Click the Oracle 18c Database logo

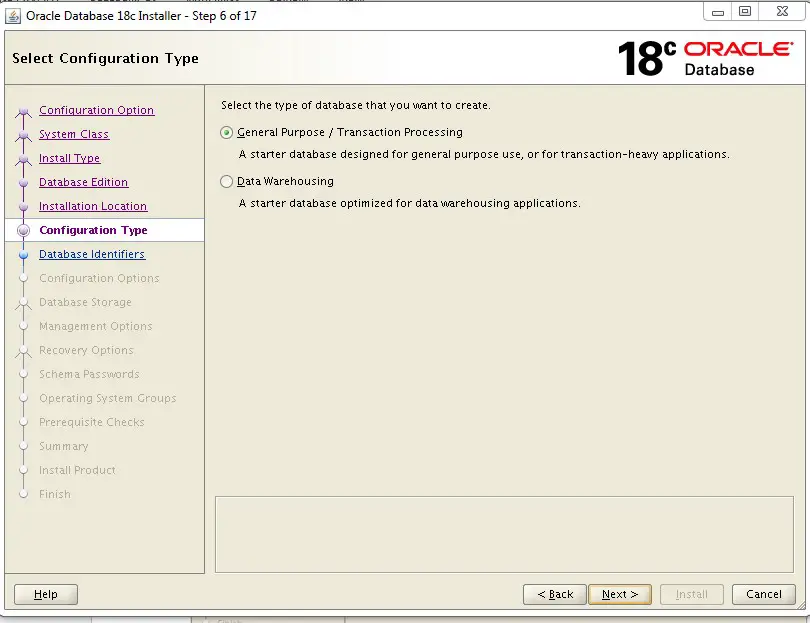pos(705,58)
